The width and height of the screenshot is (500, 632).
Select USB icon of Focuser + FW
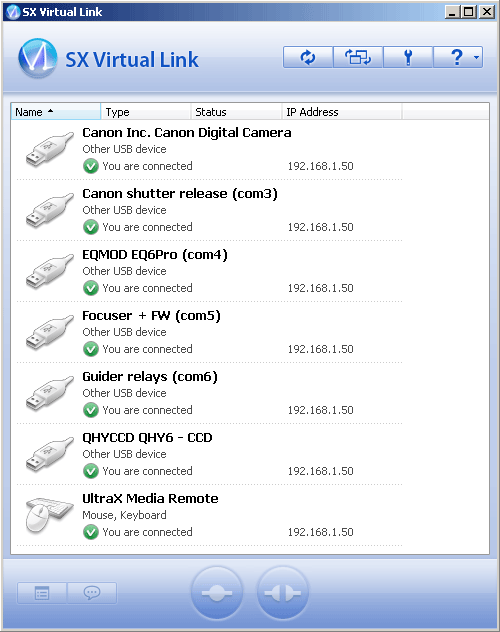point(50,332)
